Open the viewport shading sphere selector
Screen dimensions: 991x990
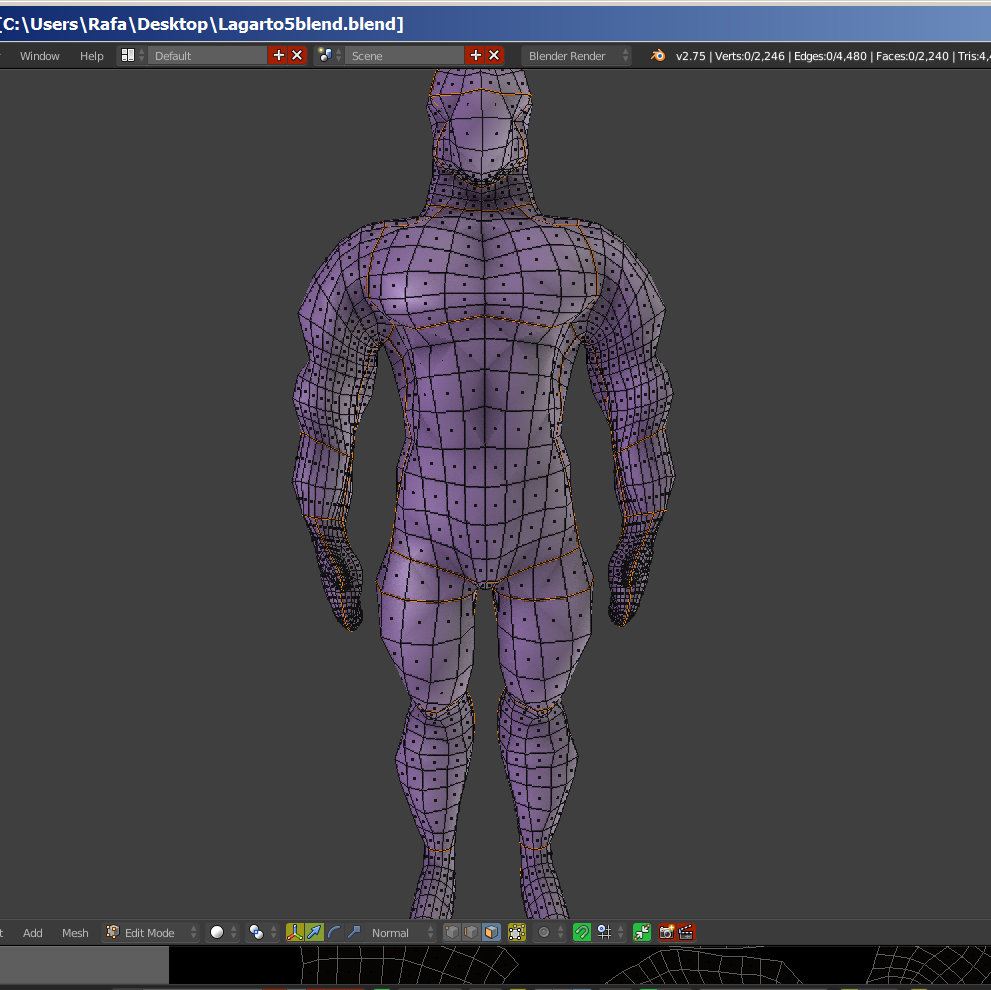218,932
